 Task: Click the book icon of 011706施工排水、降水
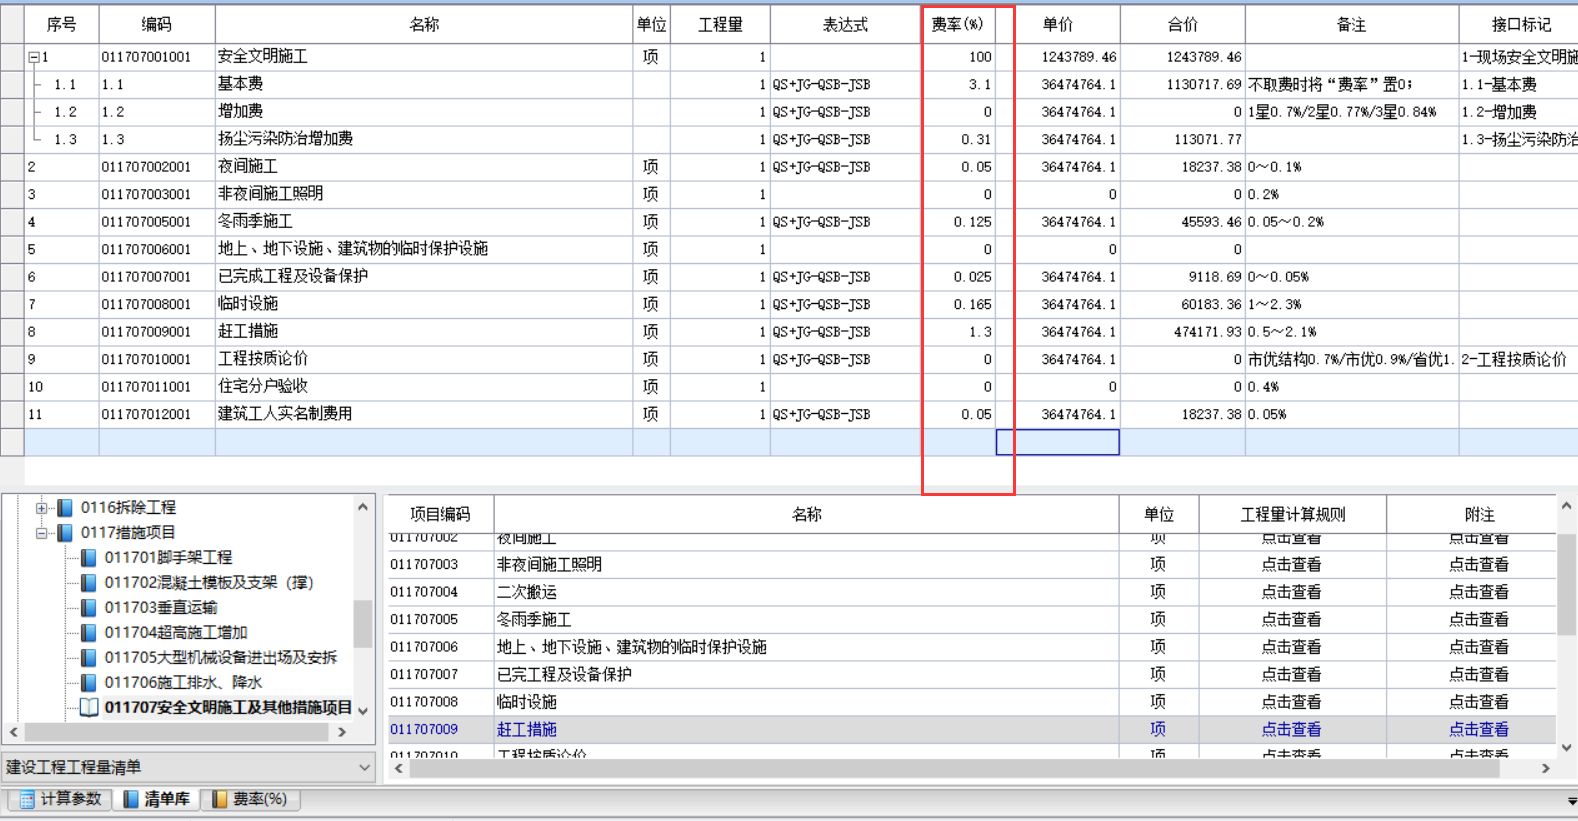click(89, 683)
